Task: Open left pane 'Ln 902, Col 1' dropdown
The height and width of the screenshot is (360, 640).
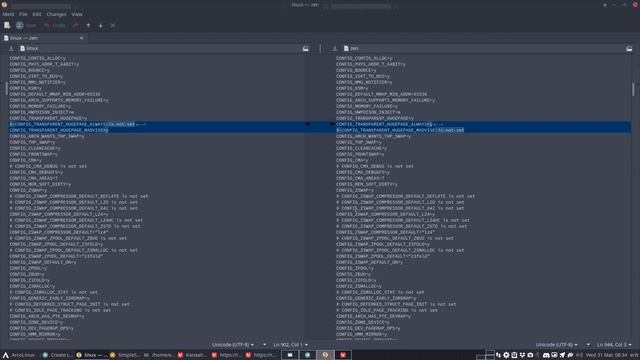Action: point(290,345)
